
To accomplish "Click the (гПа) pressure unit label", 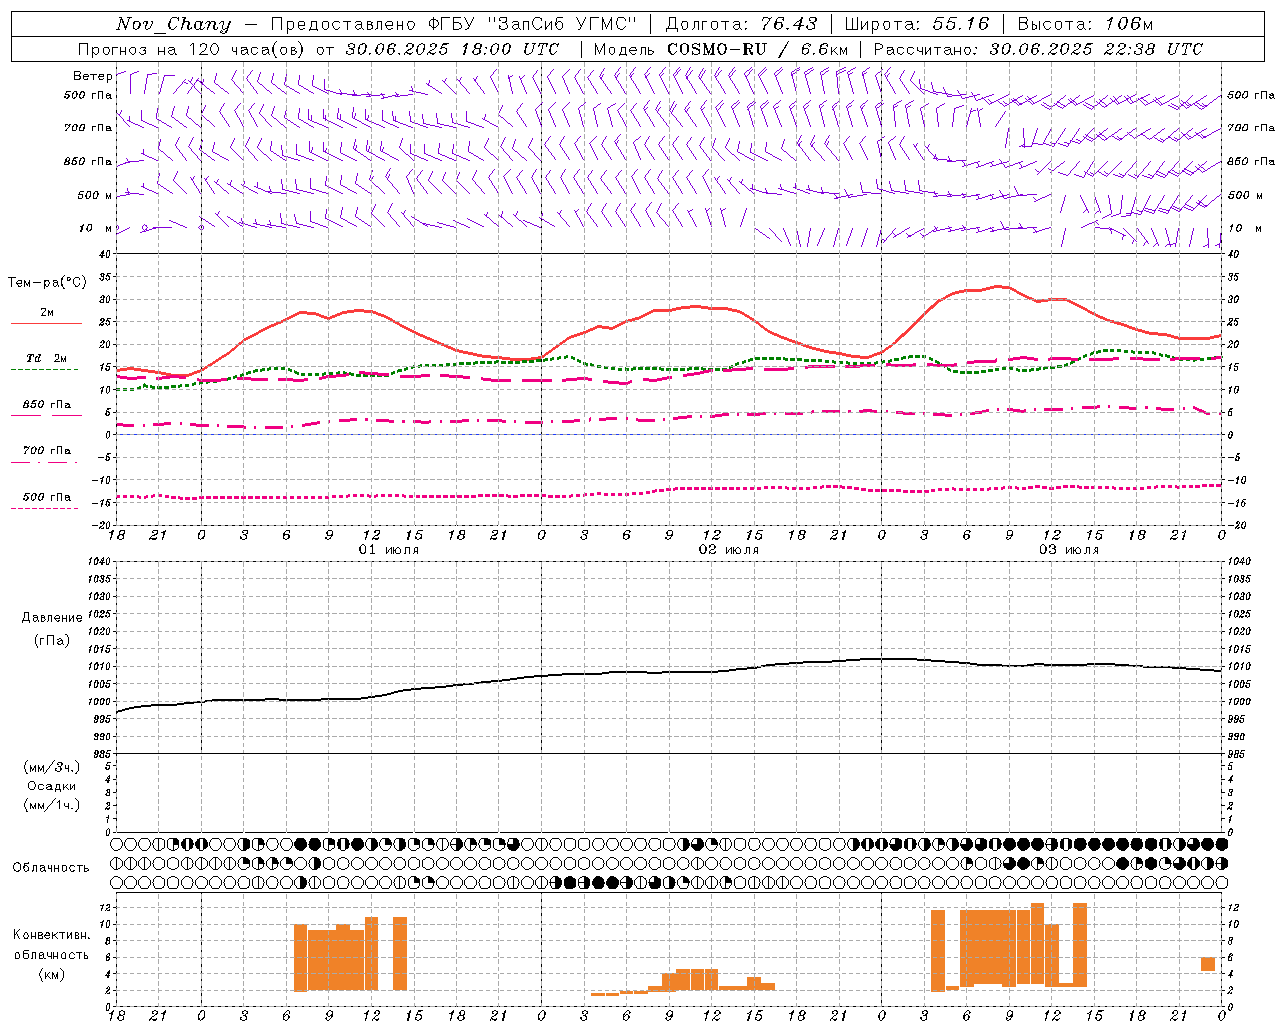I will coord(52,640).
